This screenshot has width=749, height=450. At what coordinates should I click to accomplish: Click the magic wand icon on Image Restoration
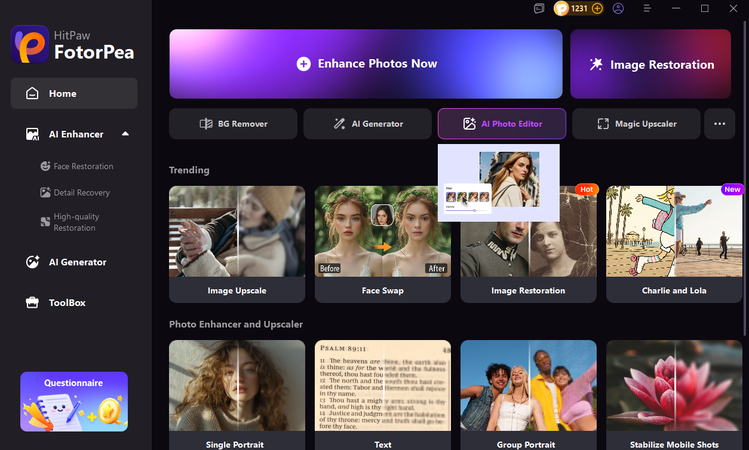(x=596, y=64)
